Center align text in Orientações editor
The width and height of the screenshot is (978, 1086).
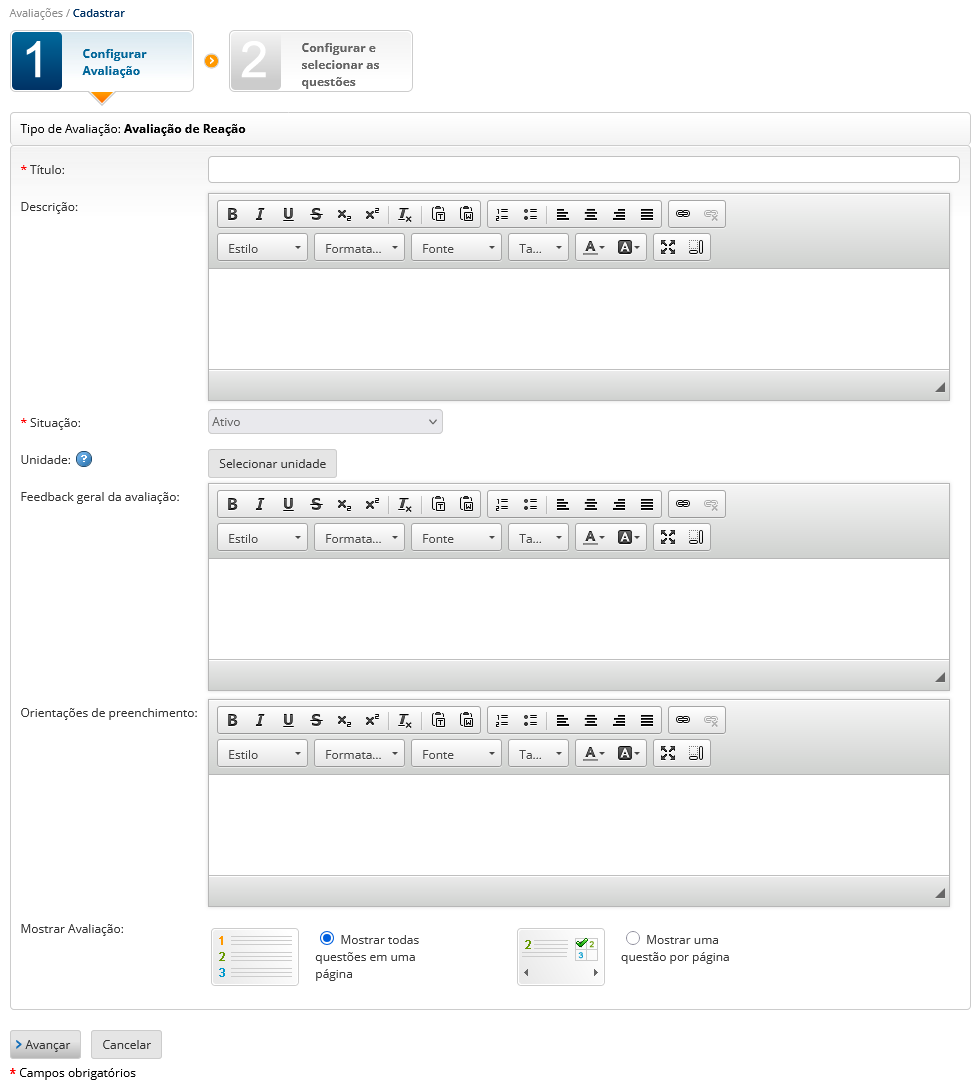click(591, 720)
